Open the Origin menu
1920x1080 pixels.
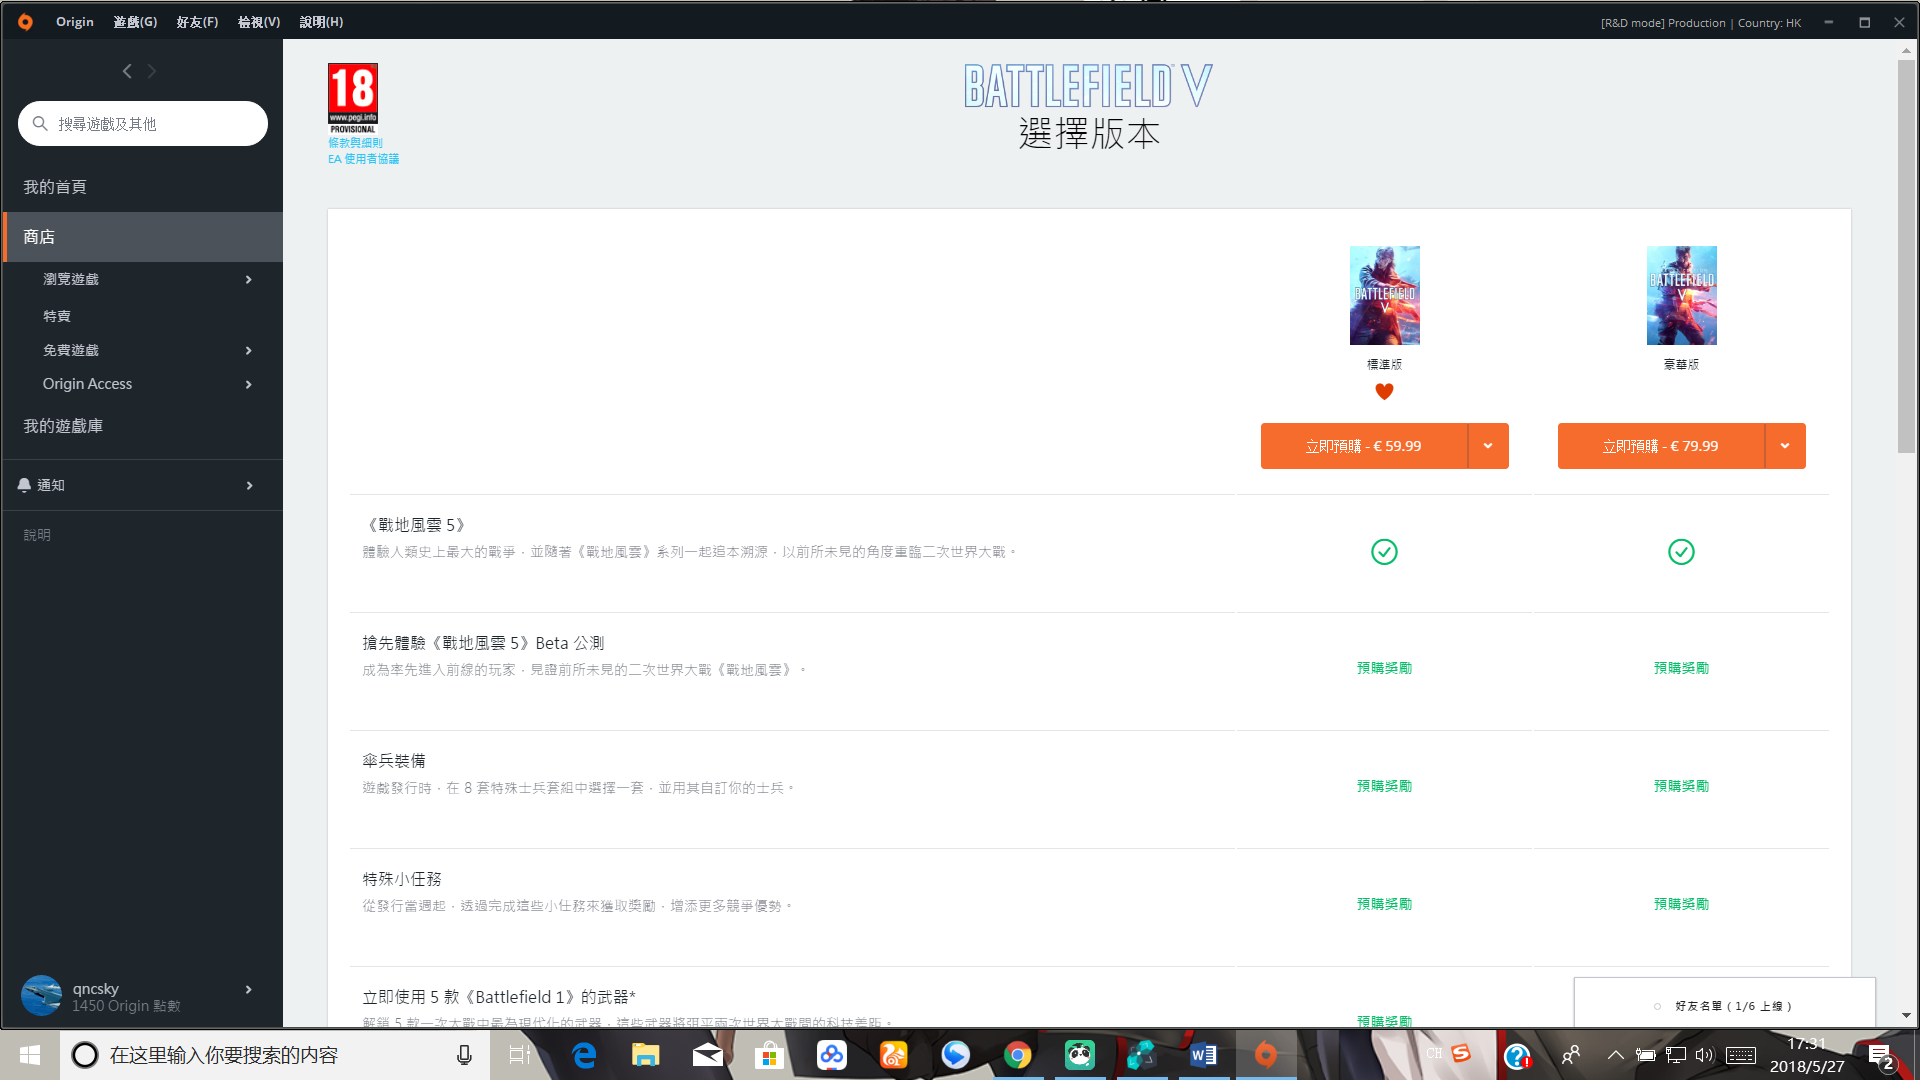pos(74,22)
